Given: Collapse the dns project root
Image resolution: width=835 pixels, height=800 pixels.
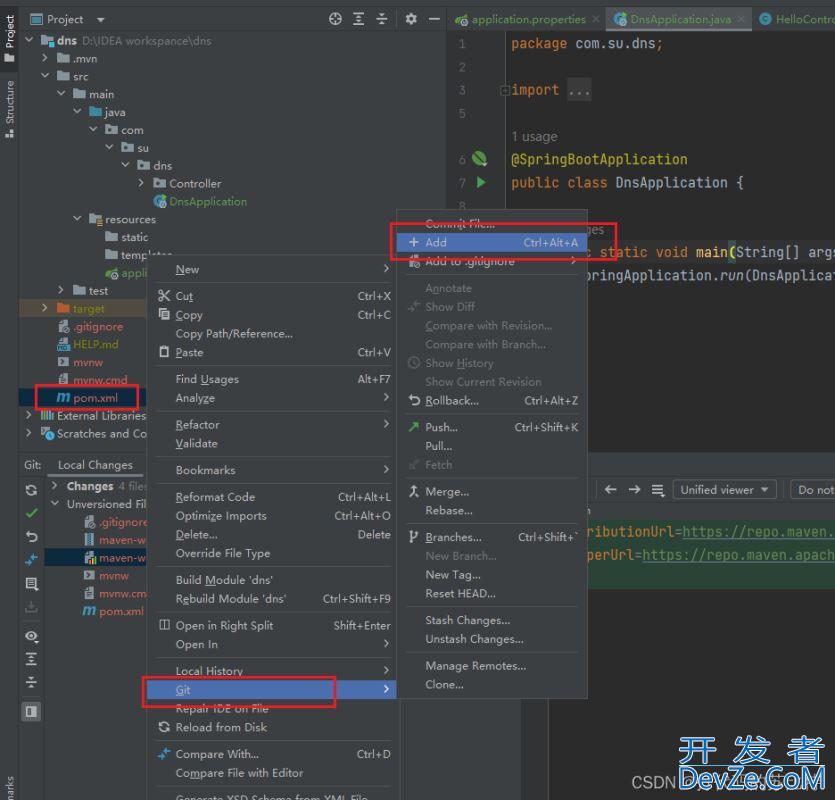Looking at the screenshot, I should coord(29,40).
